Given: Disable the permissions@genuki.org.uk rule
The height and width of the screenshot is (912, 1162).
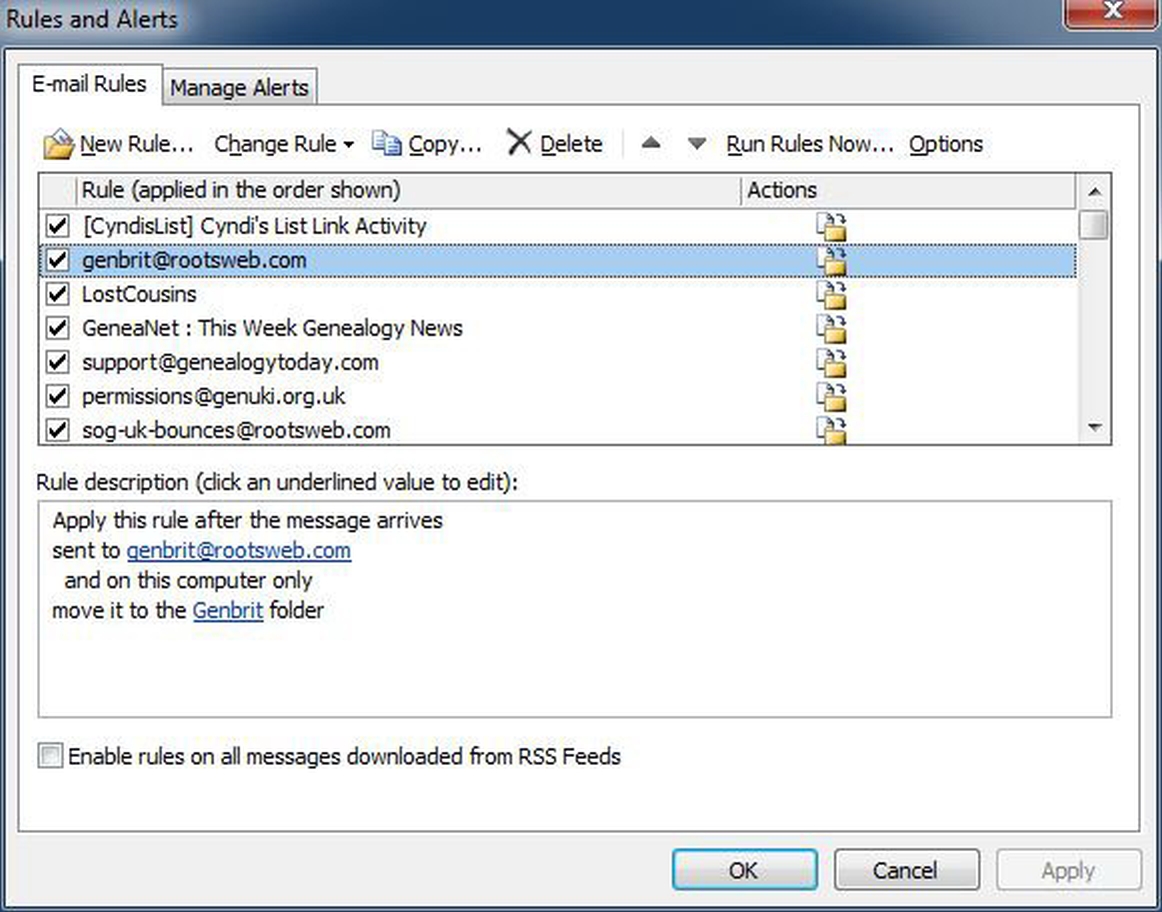Looking at the screenshot, I should pos(58,396).
